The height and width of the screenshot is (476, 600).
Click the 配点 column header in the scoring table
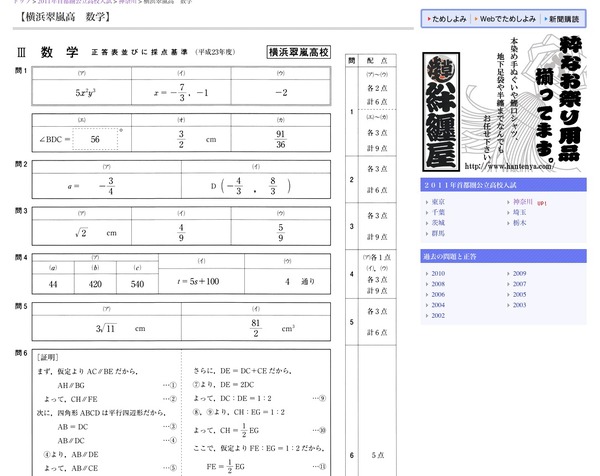click(x=377, y=60)
